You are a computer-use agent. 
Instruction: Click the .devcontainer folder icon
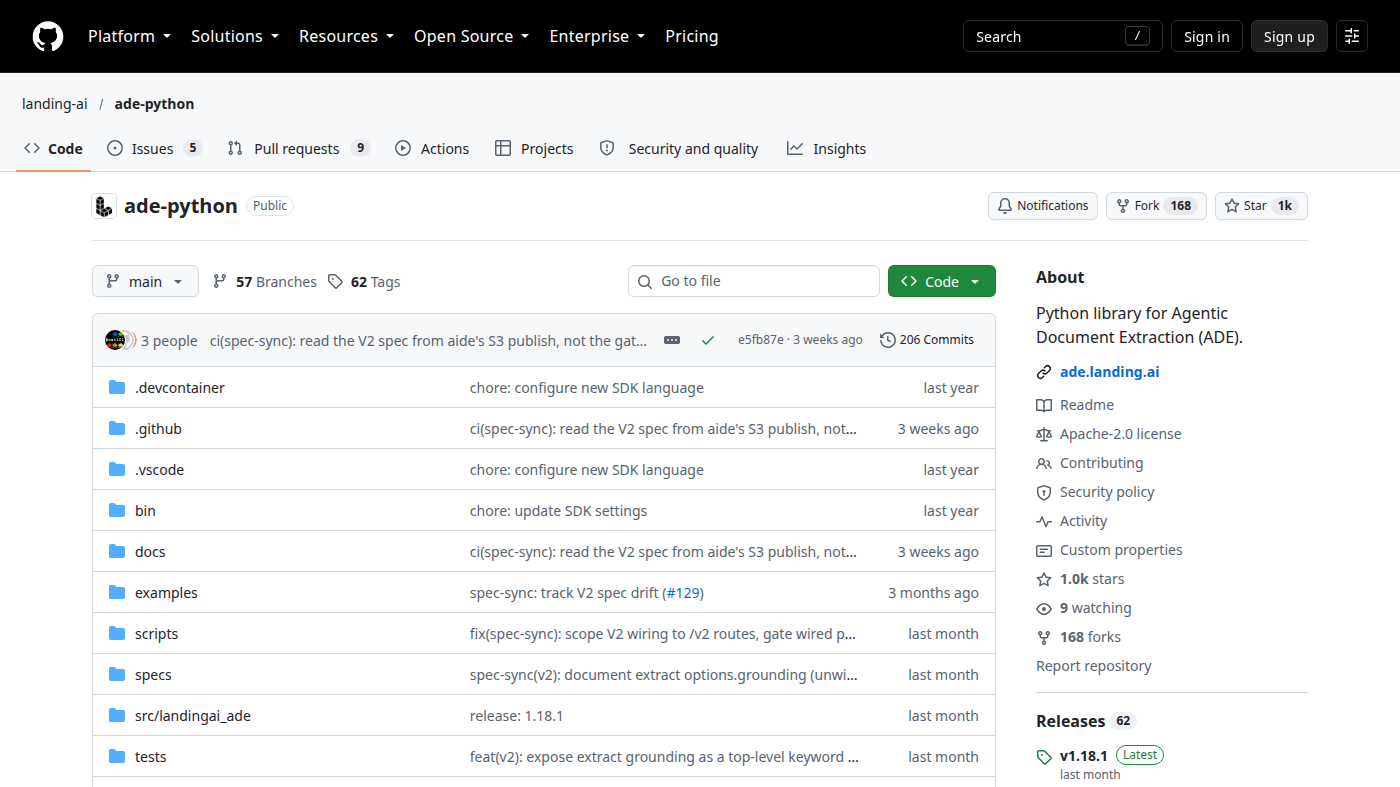[x=117, y=388]
